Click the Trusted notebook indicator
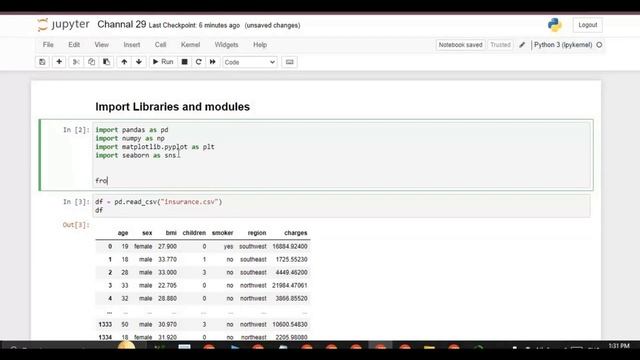 500,45
